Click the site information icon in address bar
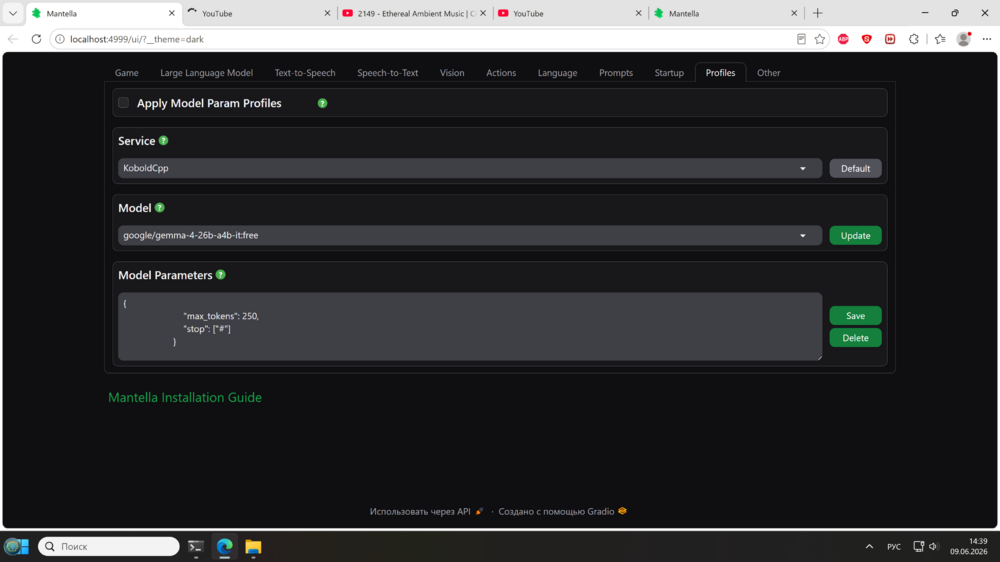 [59, 39]
